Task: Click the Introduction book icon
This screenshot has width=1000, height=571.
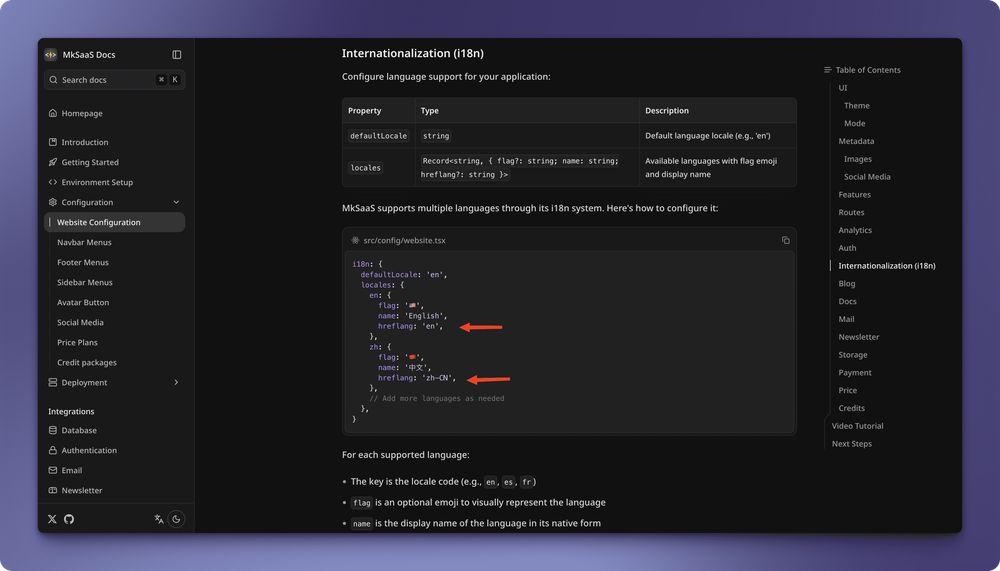Action: tap(53, 142)
